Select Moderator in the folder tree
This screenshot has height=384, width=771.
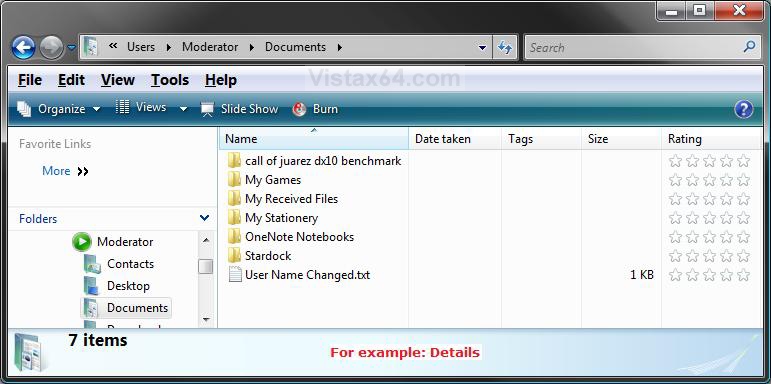coord(125,242)
